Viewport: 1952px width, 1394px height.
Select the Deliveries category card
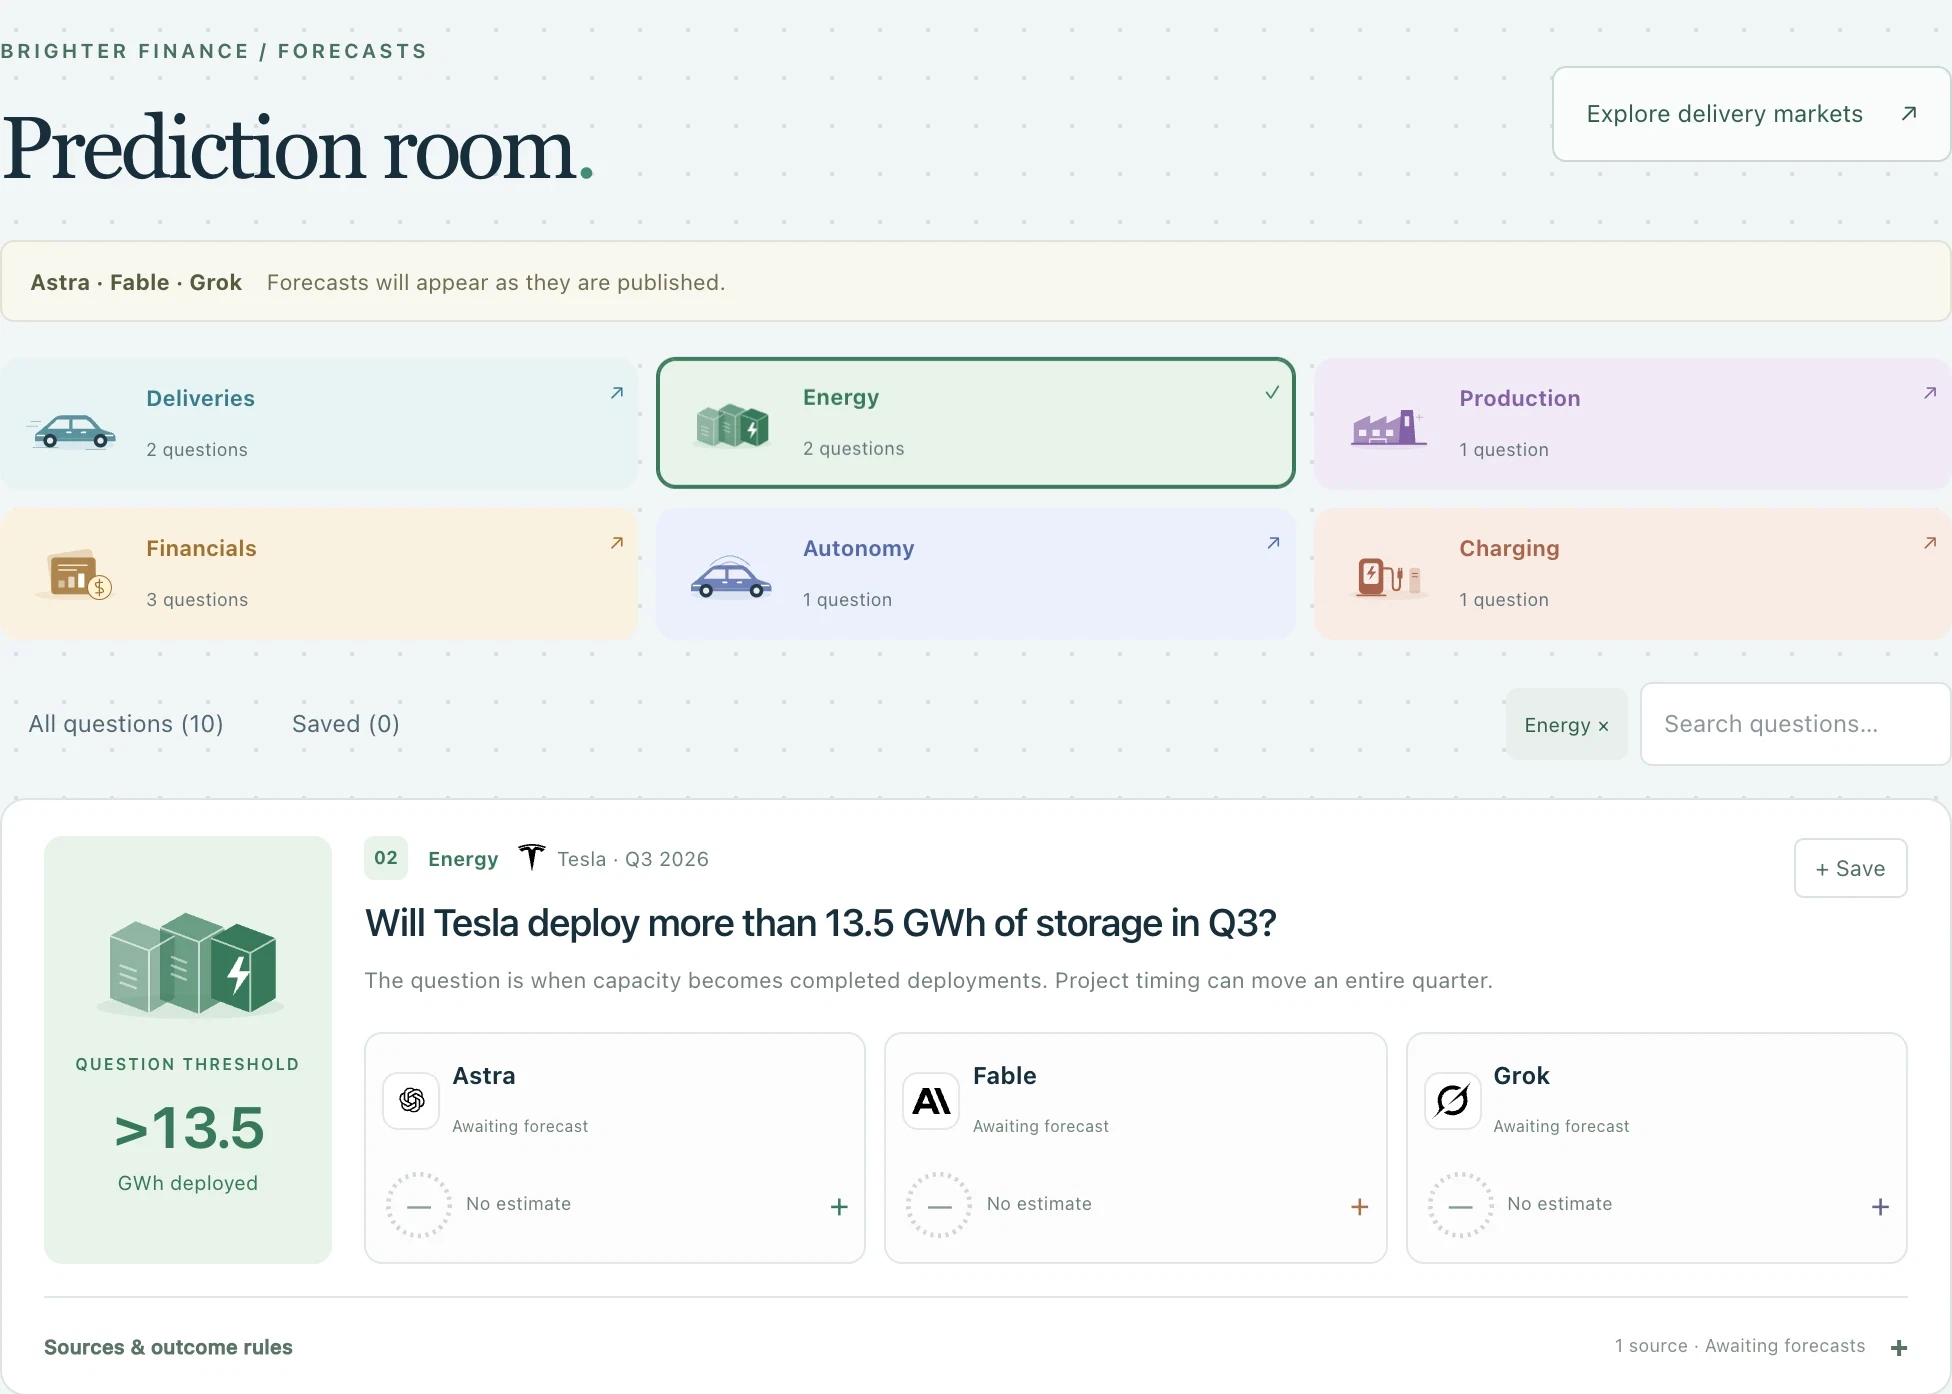319,424
